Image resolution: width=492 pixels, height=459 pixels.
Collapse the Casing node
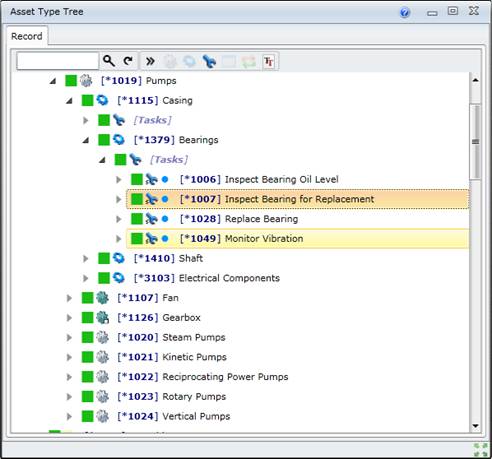(x=69, y=100)
